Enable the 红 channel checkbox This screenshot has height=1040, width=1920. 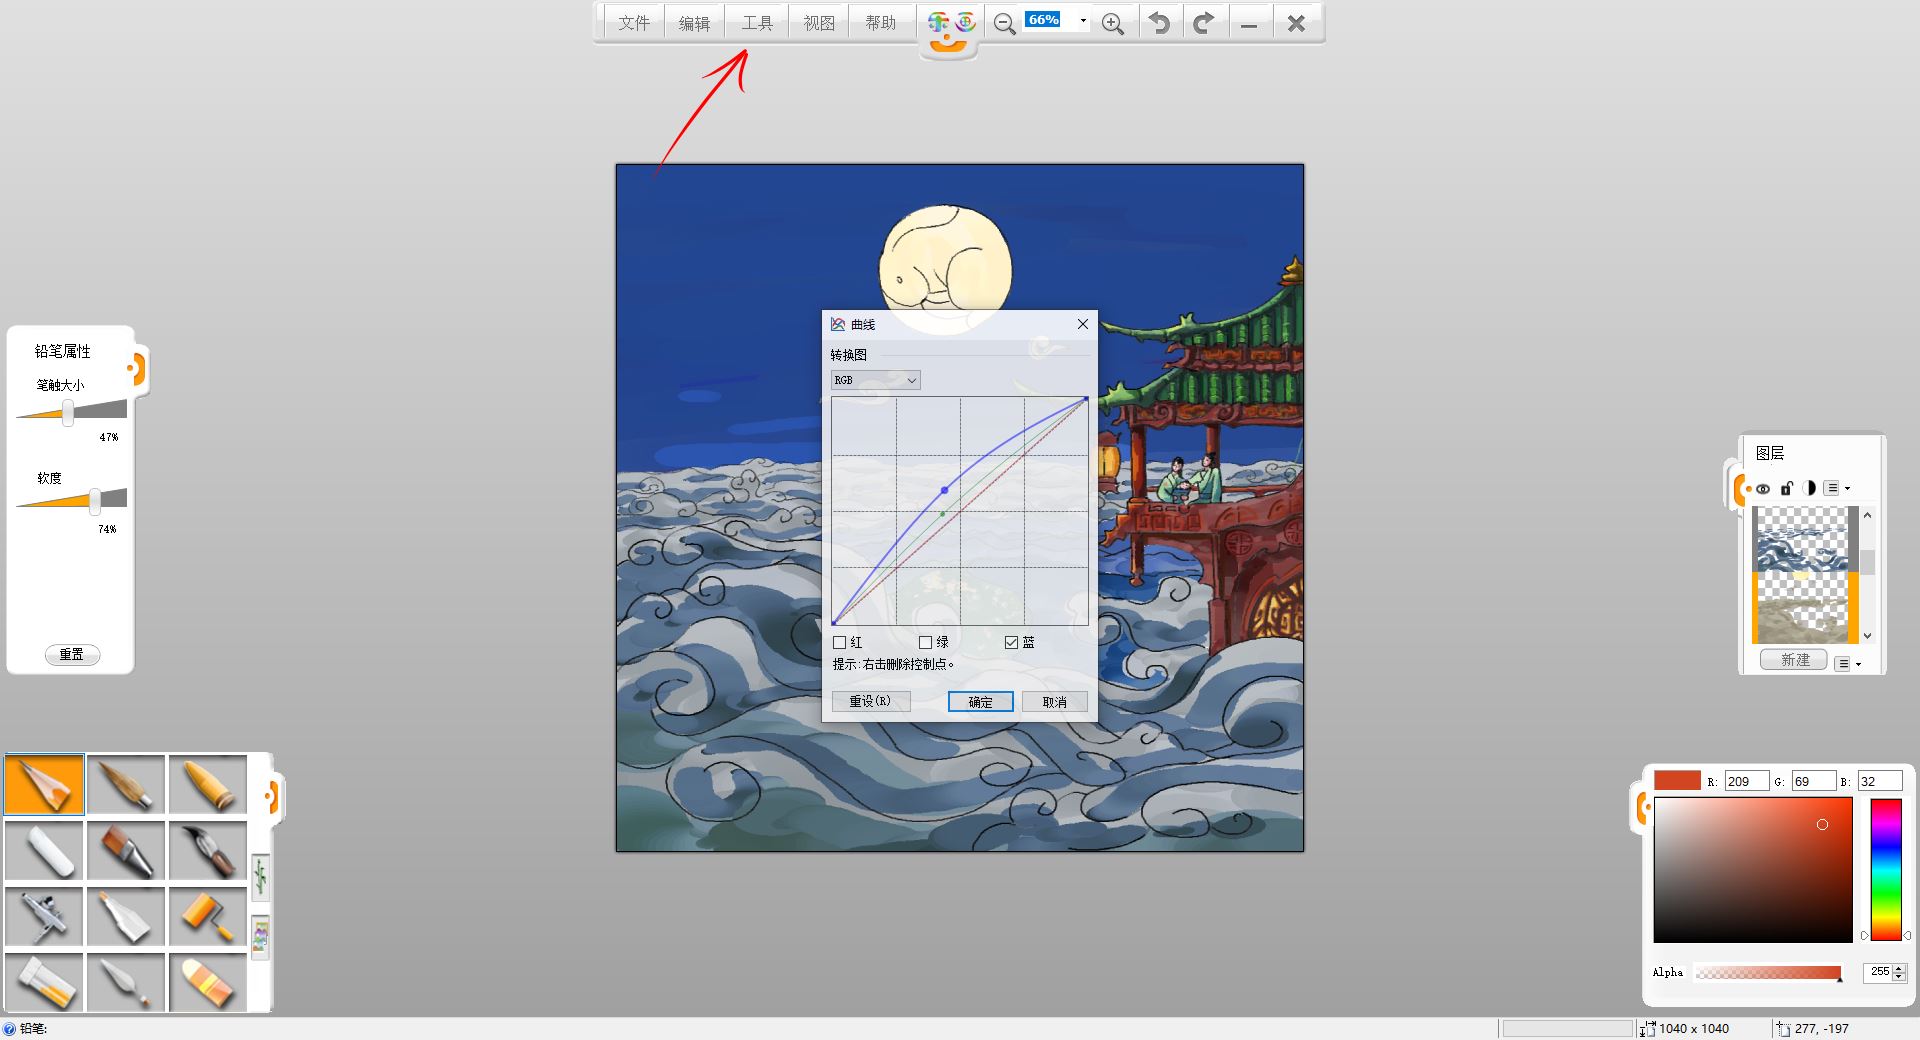tap(840, 643)
